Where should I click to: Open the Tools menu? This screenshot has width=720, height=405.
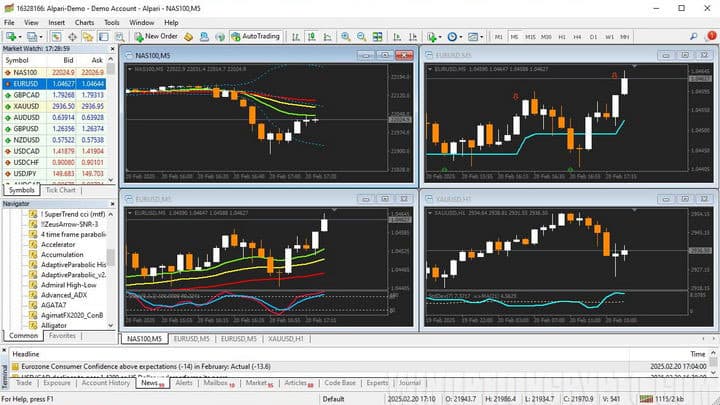[x=112, y=22]
